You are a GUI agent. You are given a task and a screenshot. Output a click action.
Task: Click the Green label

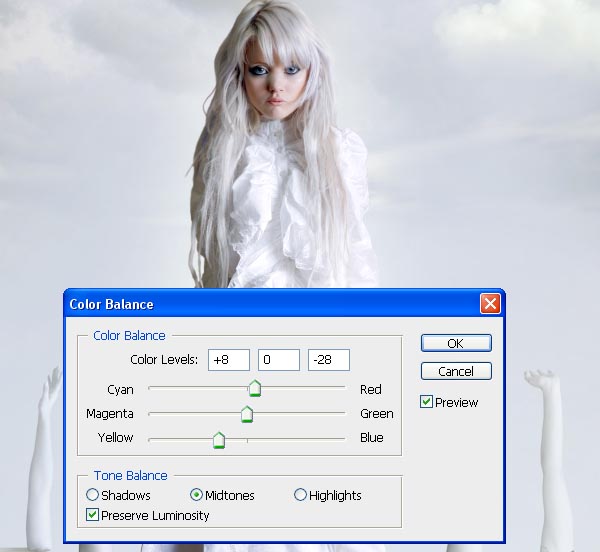tap(377, 414)
